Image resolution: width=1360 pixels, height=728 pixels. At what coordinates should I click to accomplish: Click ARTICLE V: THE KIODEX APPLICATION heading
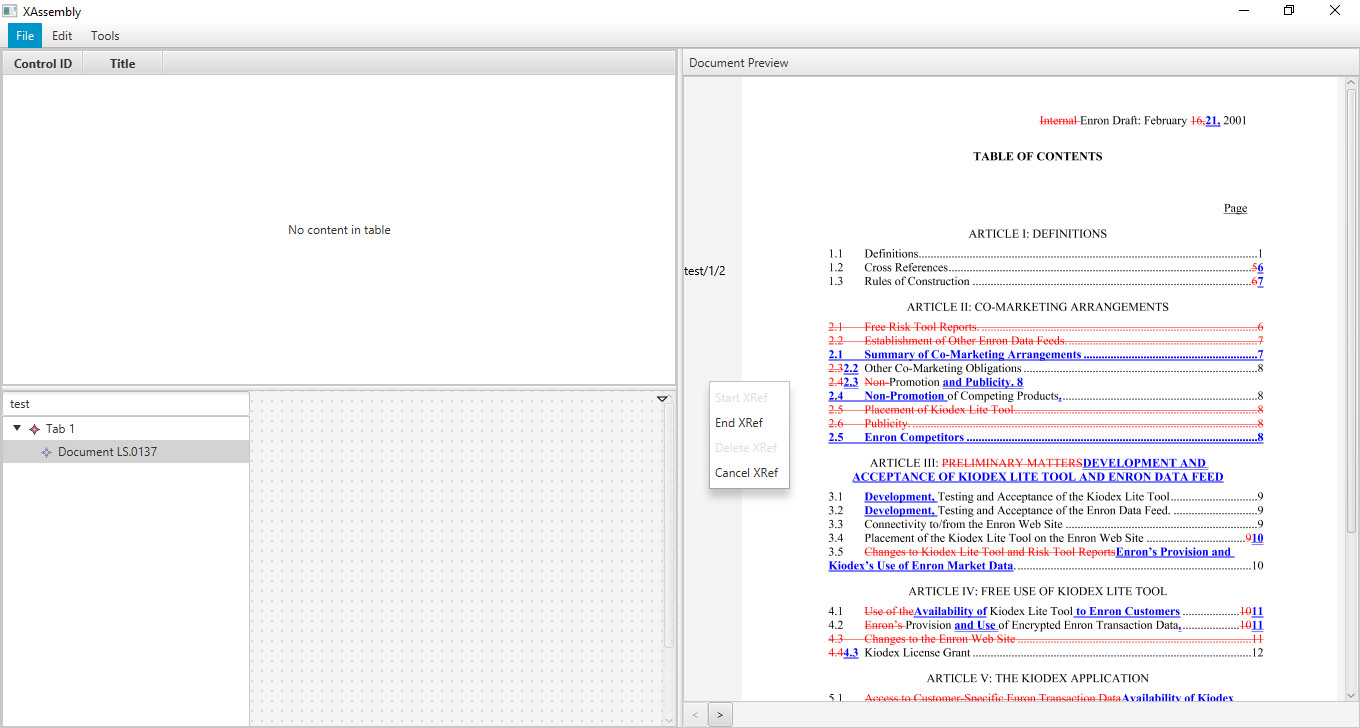(x=1038, y=678)
